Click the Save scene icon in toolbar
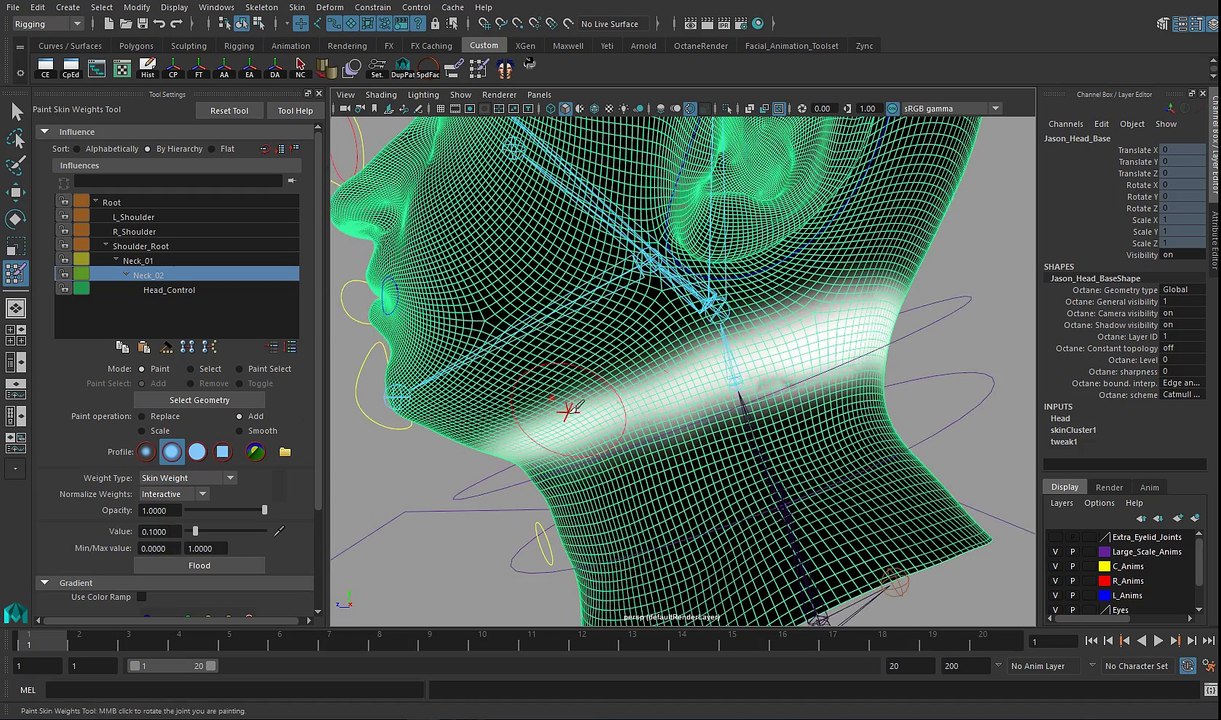Viewport: 1221px width, 720px height. [142, 23]
